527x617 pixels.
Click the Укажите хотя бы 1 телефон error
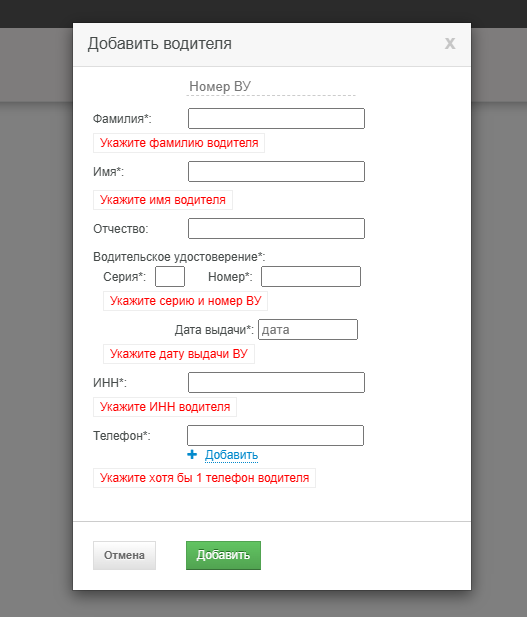pos(205,478)
